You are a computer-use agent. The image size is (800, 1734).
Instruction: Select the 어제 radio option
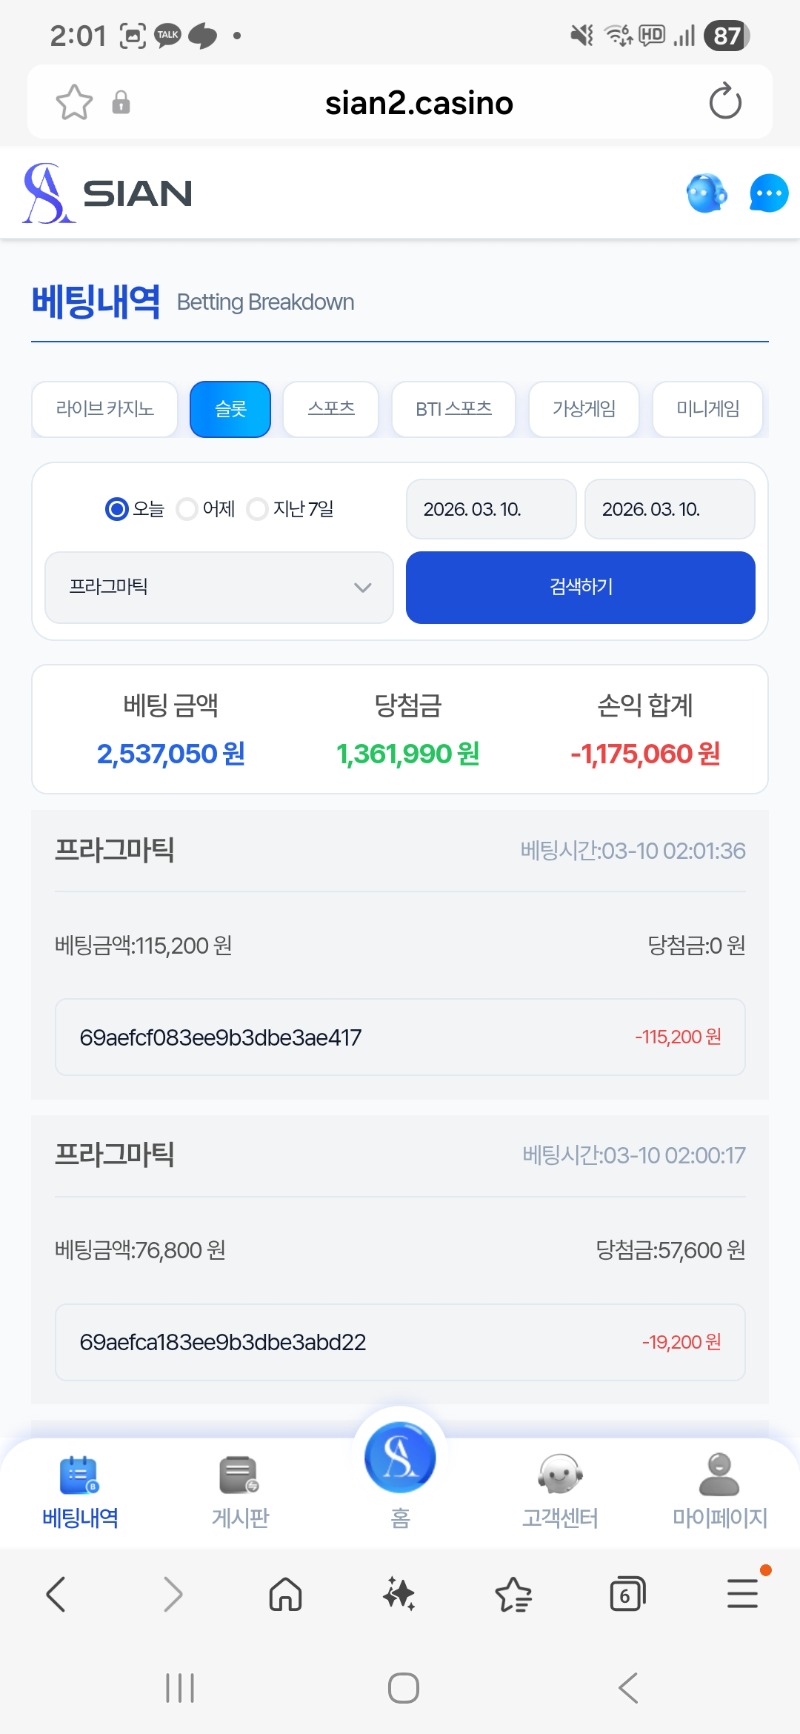click(187, 509)
